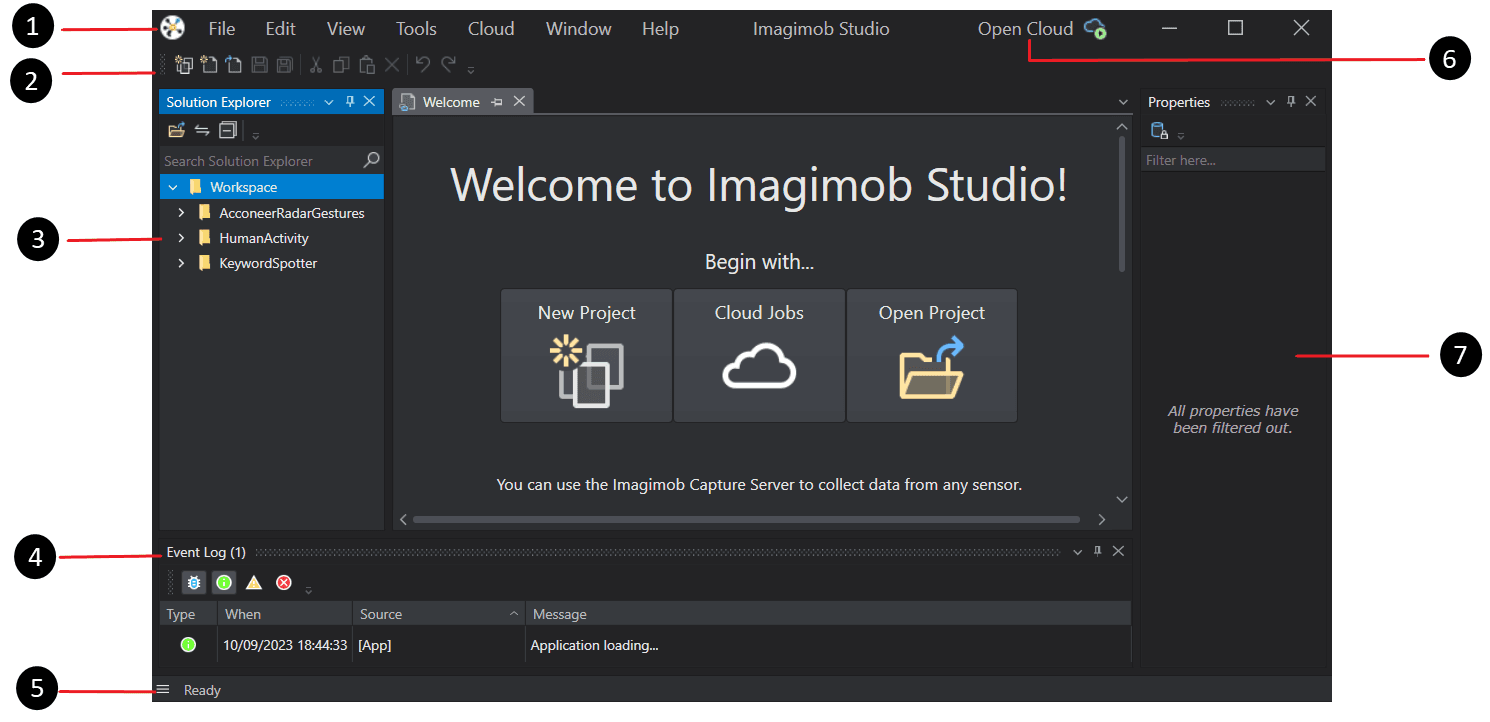Open Properties panel options dropdown arrow
This screenshot has width=1490, height=722.
click(x=1271, y=102)
